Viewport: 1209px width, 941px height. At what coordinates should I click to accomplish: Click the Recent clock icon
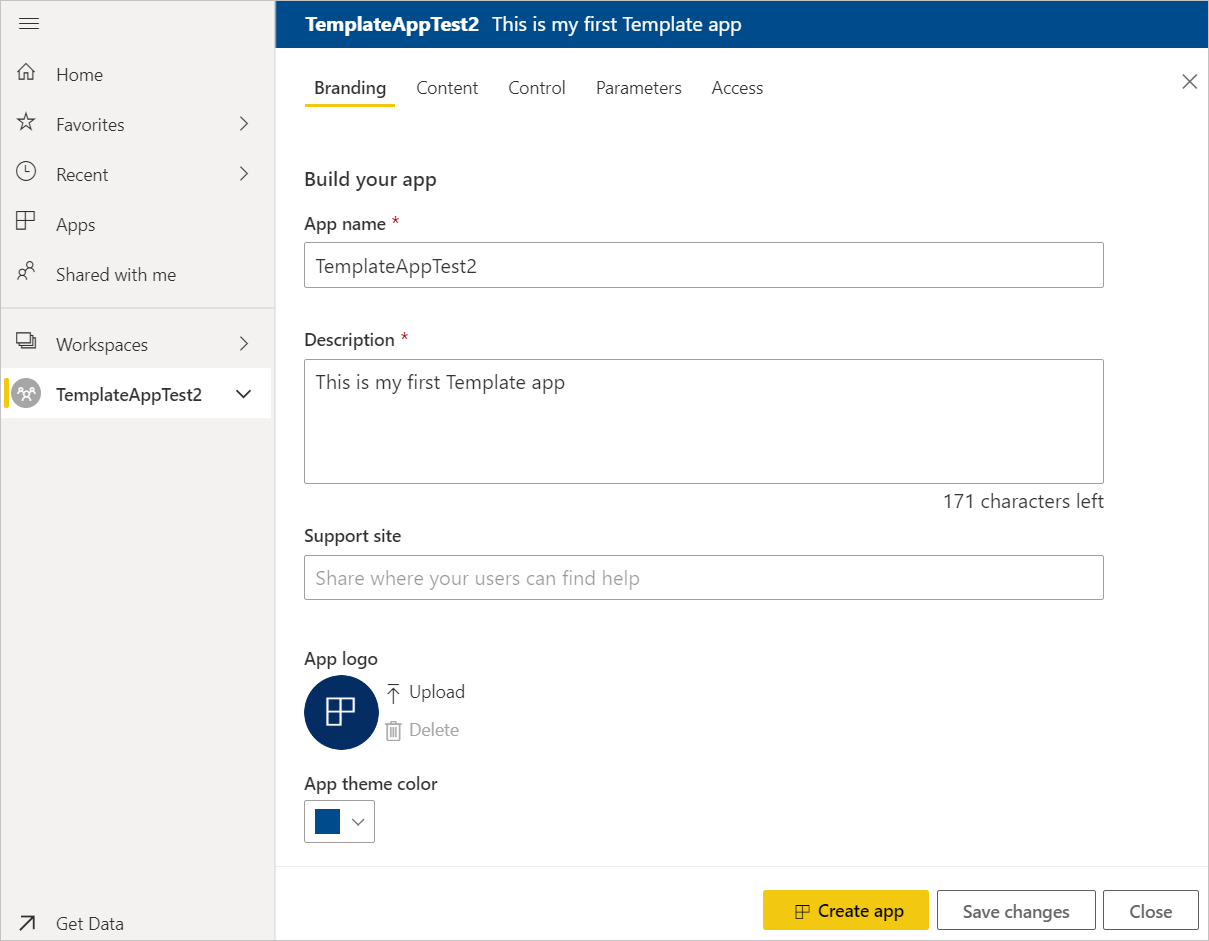[27, 173]
